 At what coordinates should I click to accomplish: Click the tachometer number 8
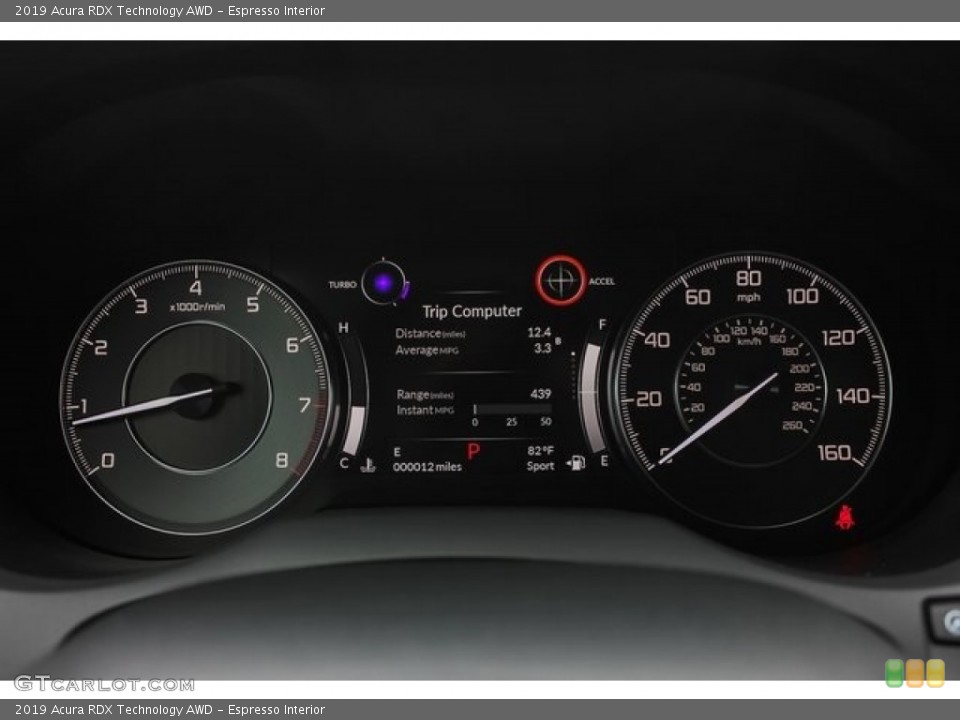click(282, 460)
